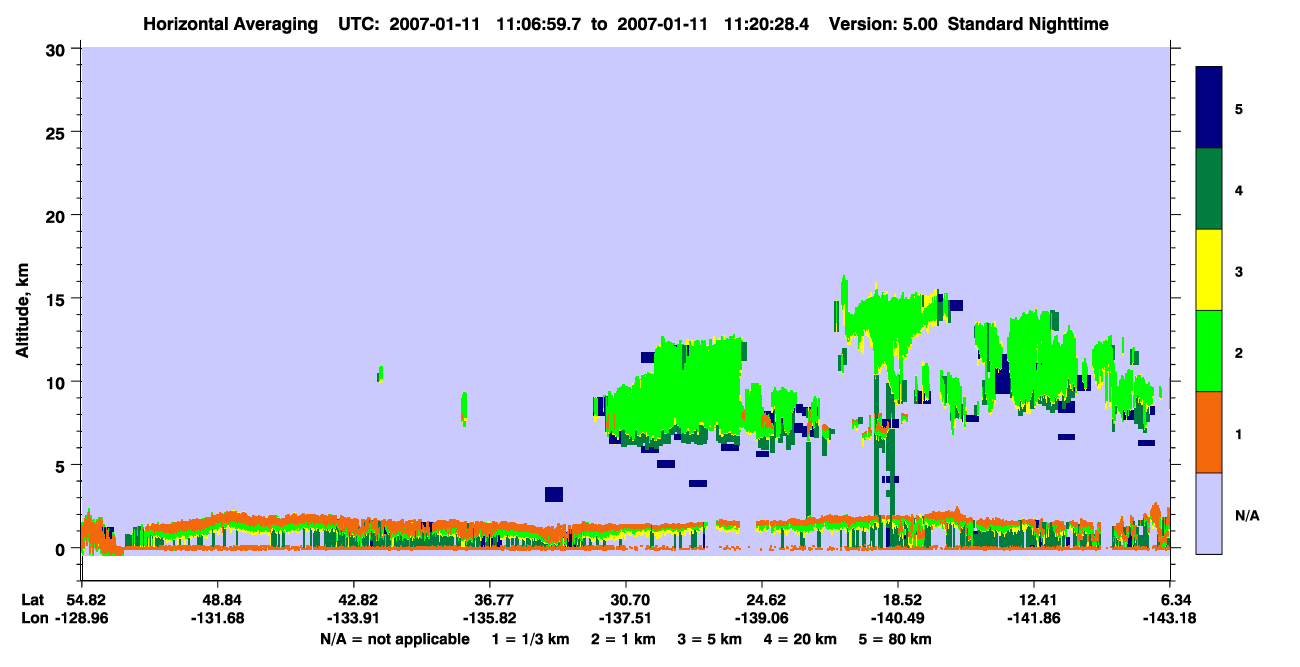Click longitude value -140.49
The image size is (1300, 667).
click(896, 618)
